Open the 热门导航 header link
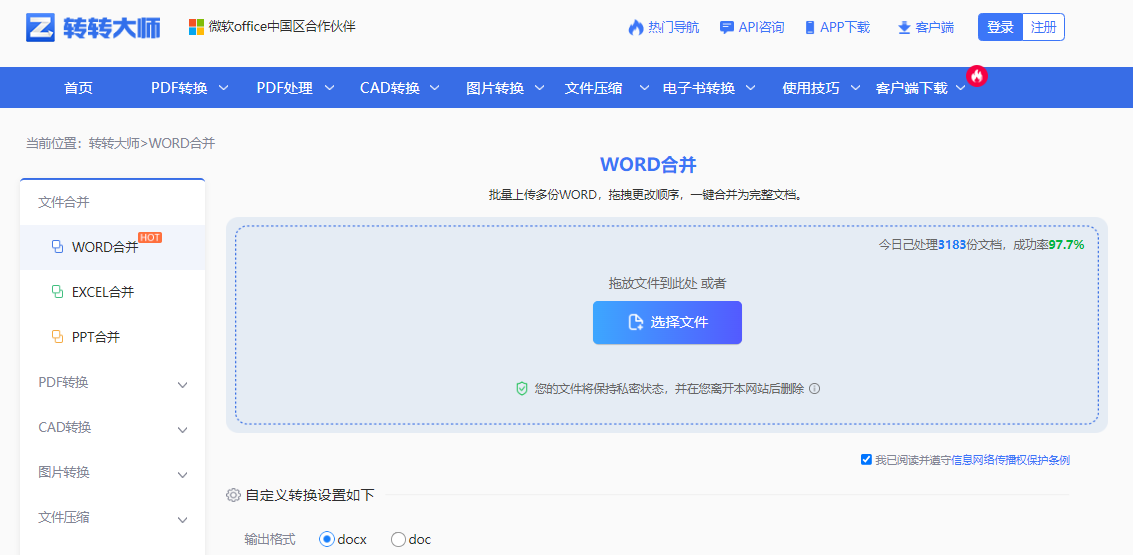The height and width of the screenshot is (555, 1133). click(x=673, y=27)
